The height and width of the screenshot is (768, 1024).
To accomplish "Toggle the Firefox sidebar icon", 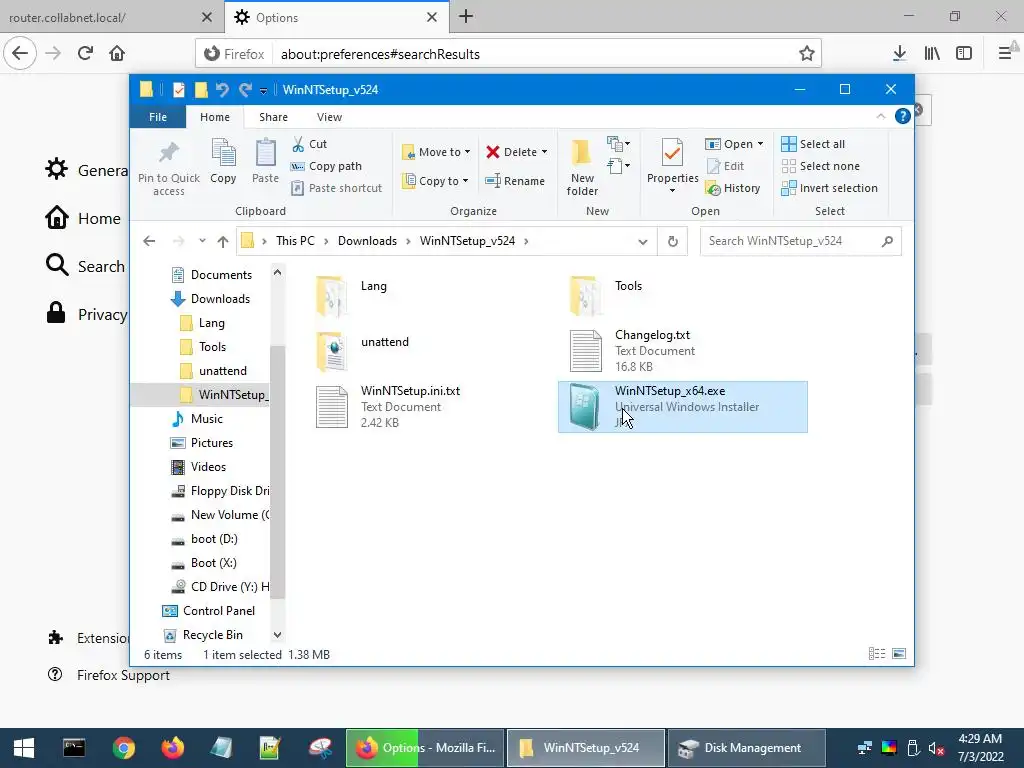I will (x=964, y=54).
